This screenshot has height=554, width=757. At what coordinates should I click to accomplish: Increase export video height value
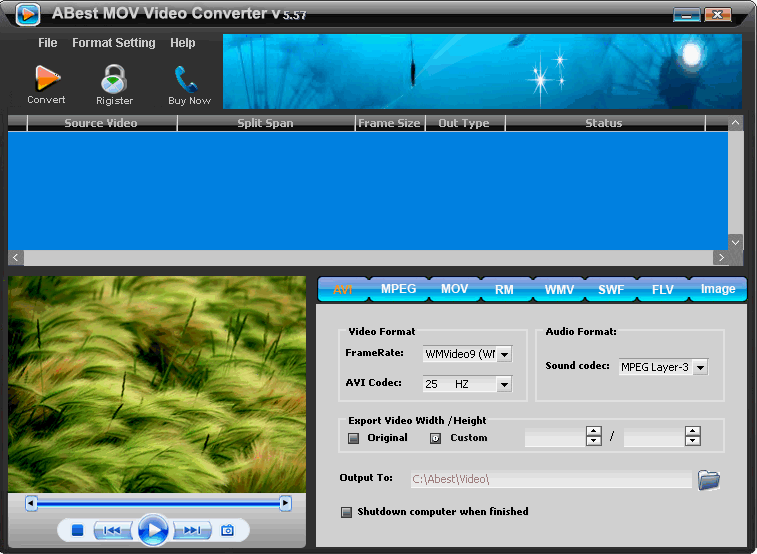coord(692,431)
